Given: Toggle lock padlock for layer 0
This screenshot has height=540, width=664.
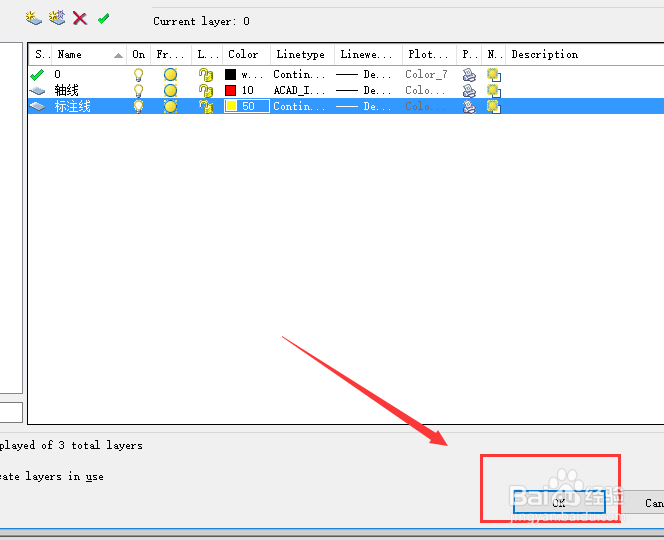Looking at the screenshot, I should 206,75.
